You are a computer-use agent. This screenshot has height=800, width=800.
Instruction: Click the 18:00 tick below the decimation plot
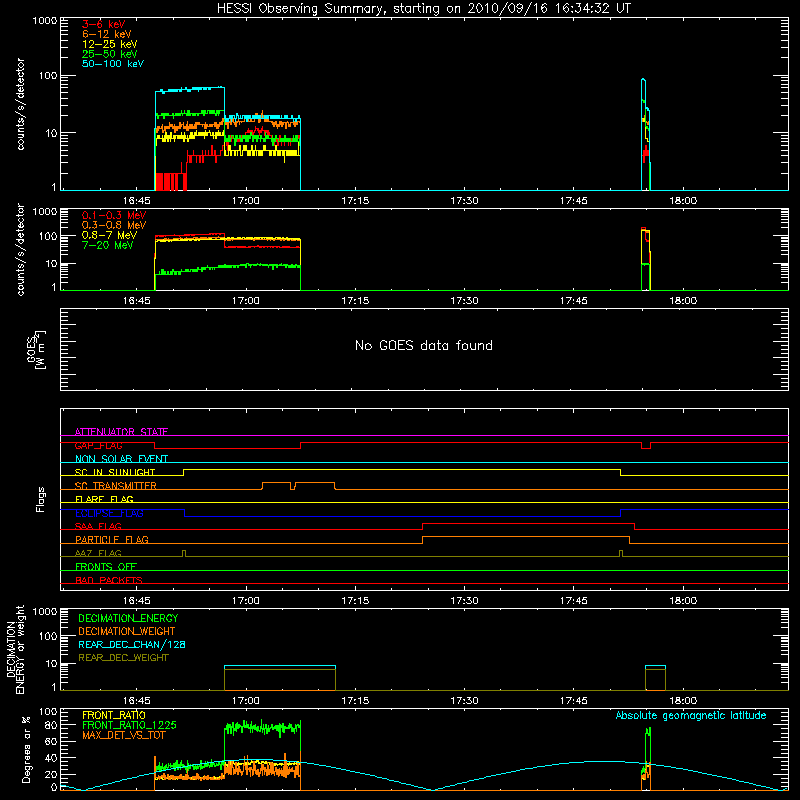(x=683, y=701)
